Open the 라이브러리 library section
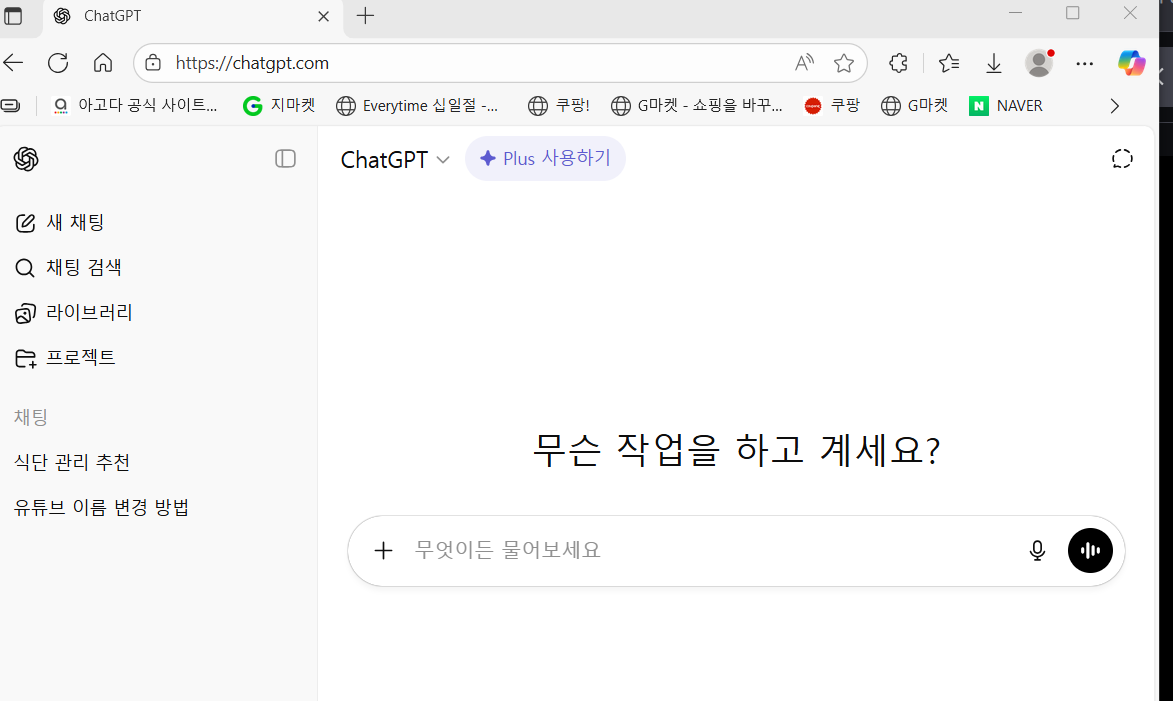The width and height of the screenshot is (1173, 701). 73,312
